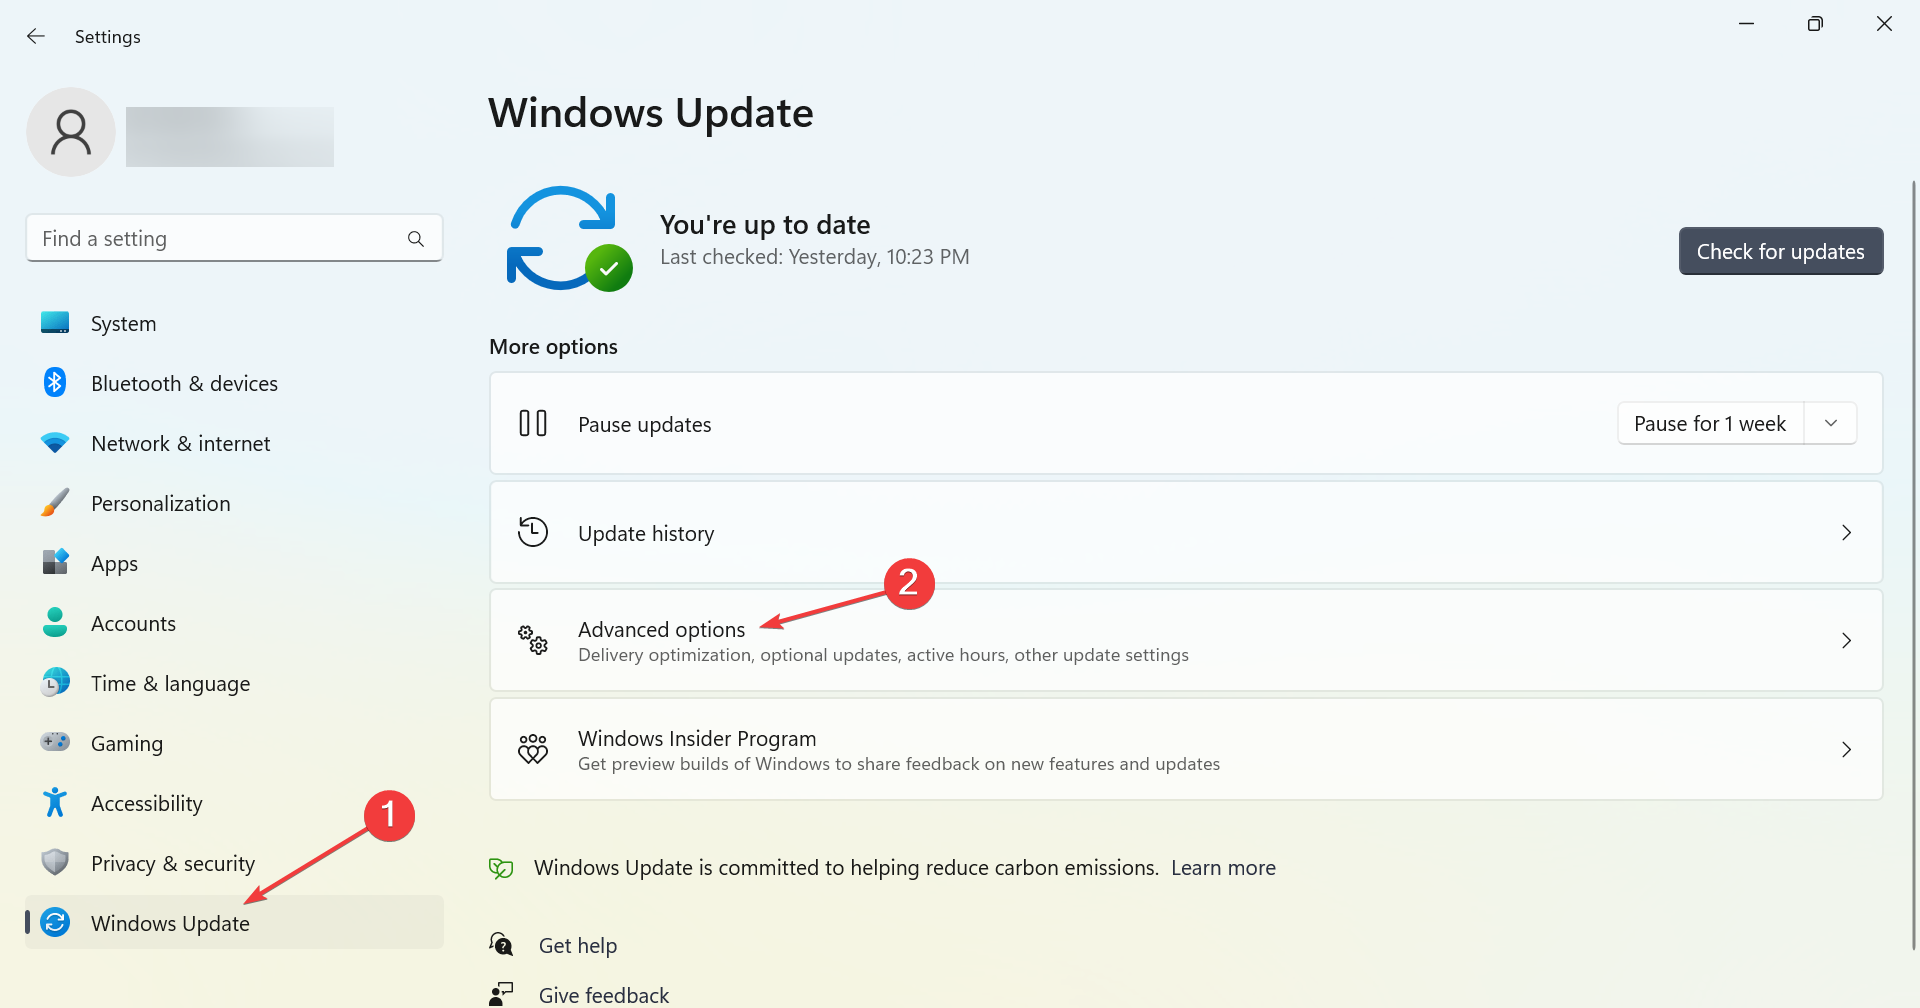The width and height of the screenshot is (1920, 1008).
Task: Open the Accounts section
Action: 133,622
